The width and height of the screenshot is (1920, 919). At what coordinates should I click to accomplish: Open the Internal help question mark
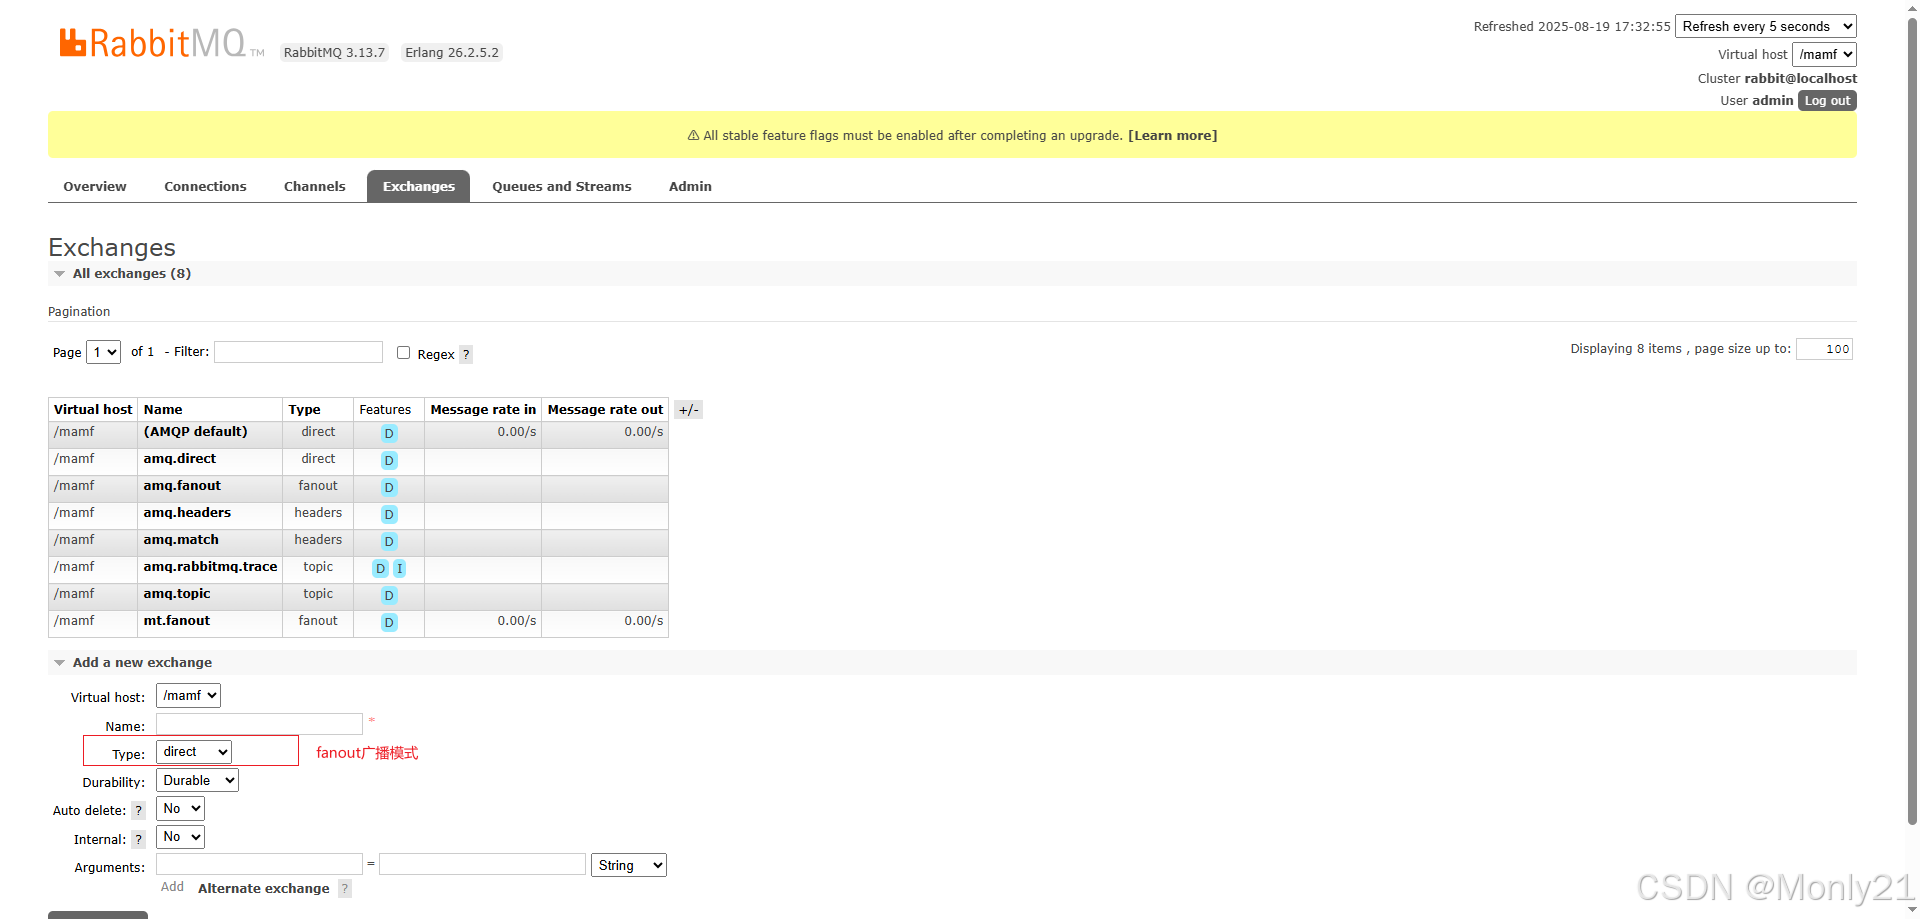[x=139, y=840]
